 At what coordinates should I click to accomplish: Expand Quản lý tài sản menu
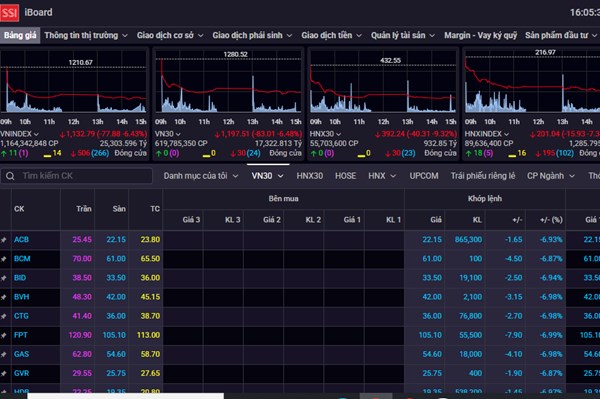pos(403,36)
